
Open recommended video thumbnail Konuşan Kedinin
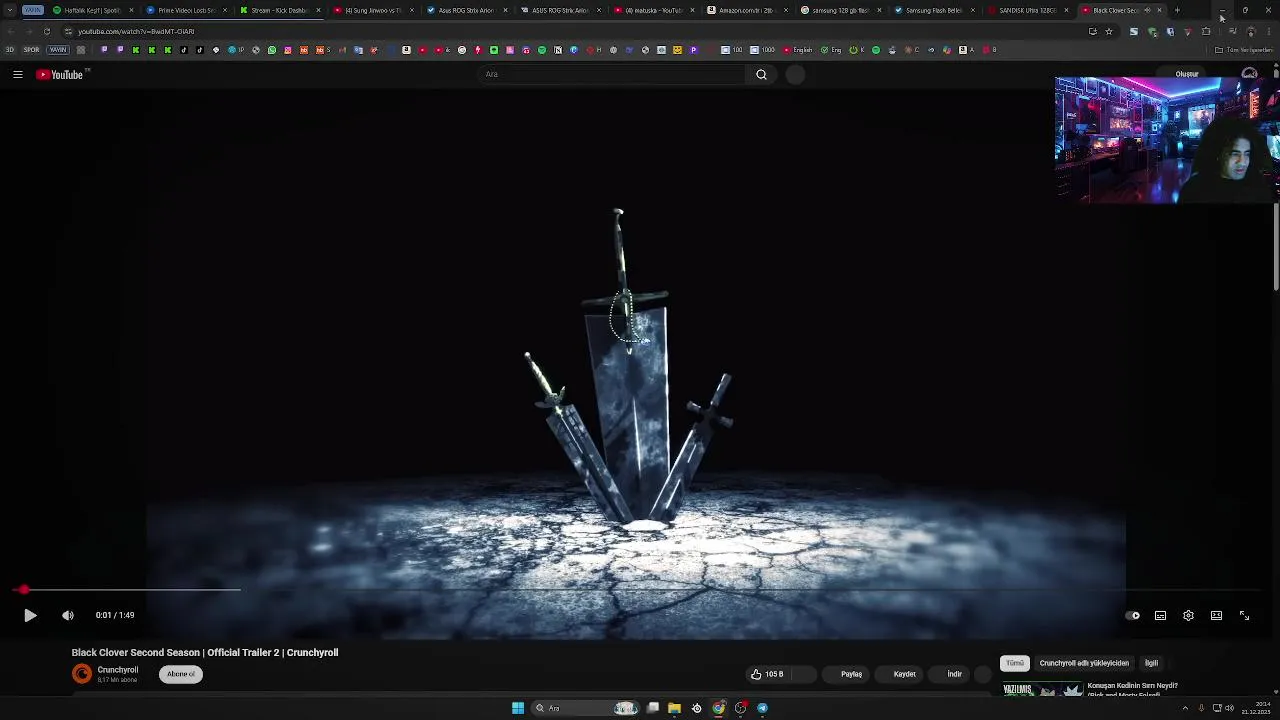pyautogui.click(x=1043, y=690)
